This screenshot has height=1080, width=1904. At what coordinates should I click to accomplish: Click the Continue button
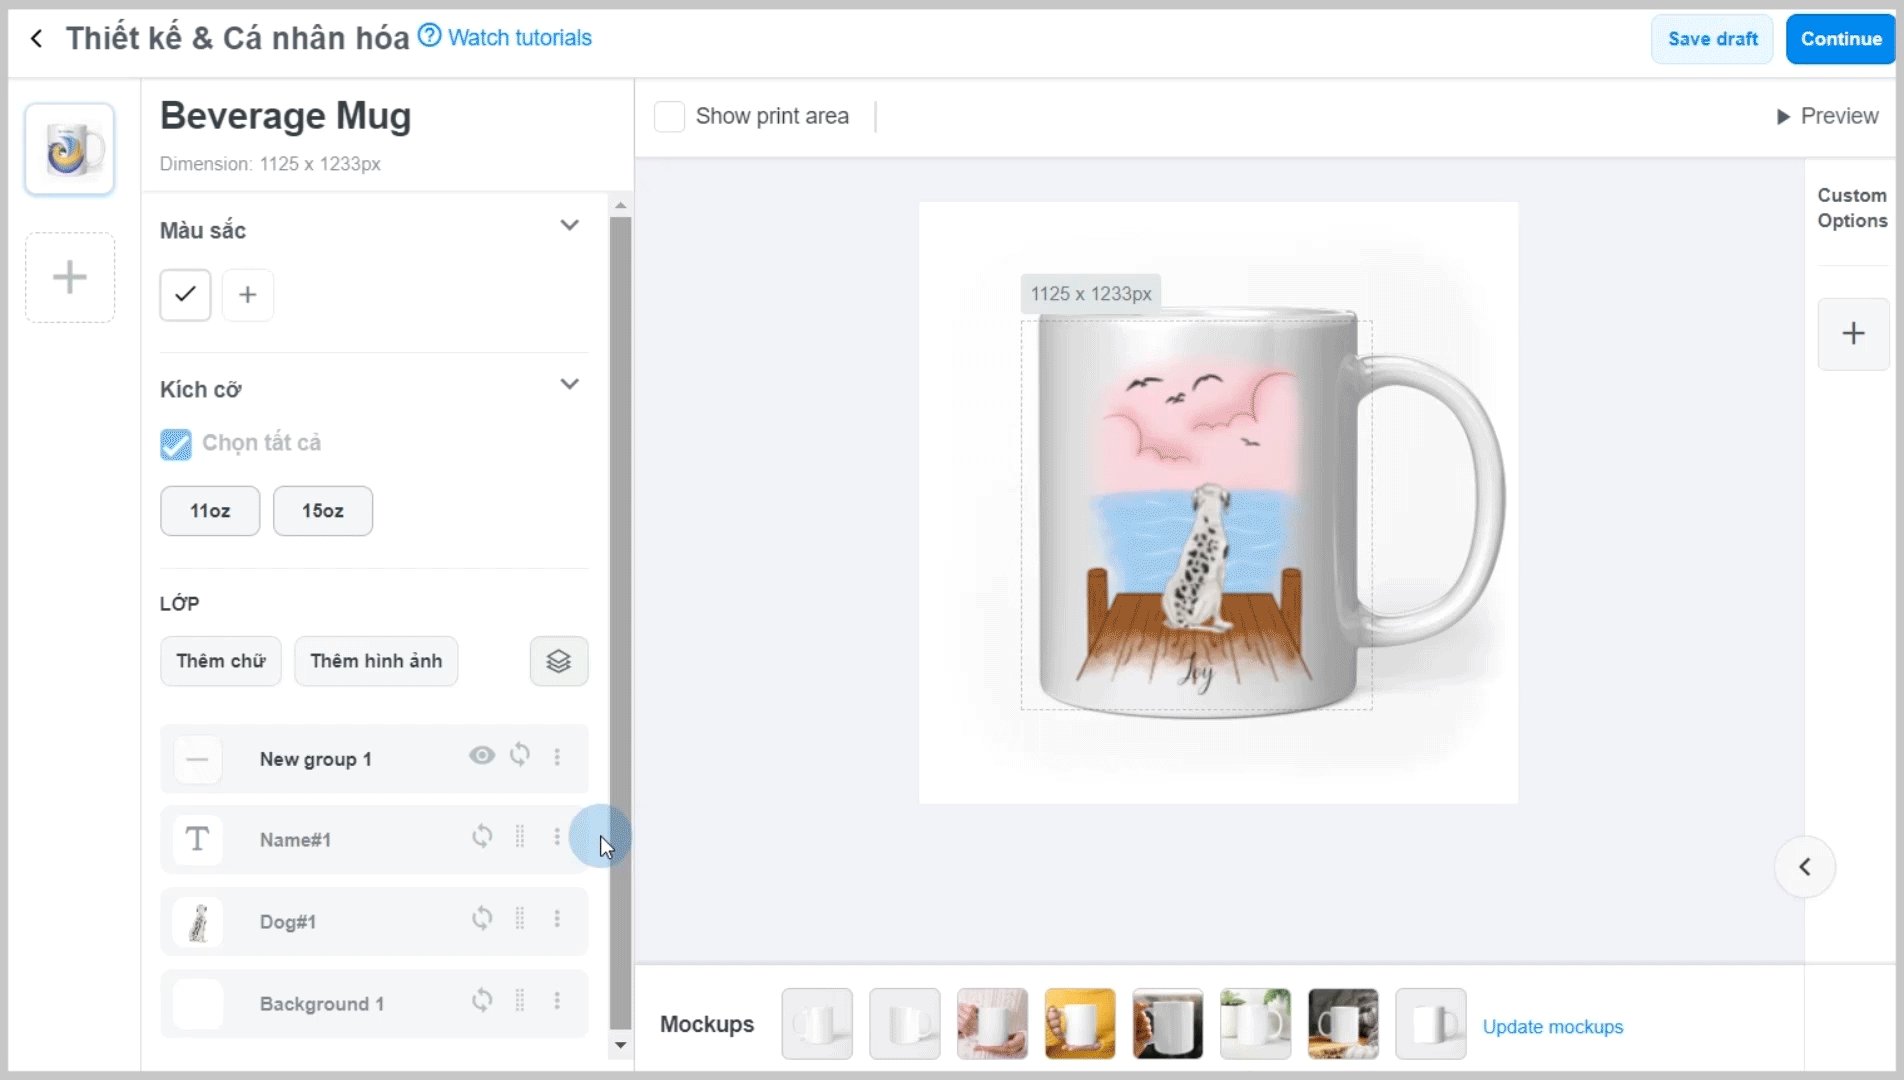[1840, 39]
